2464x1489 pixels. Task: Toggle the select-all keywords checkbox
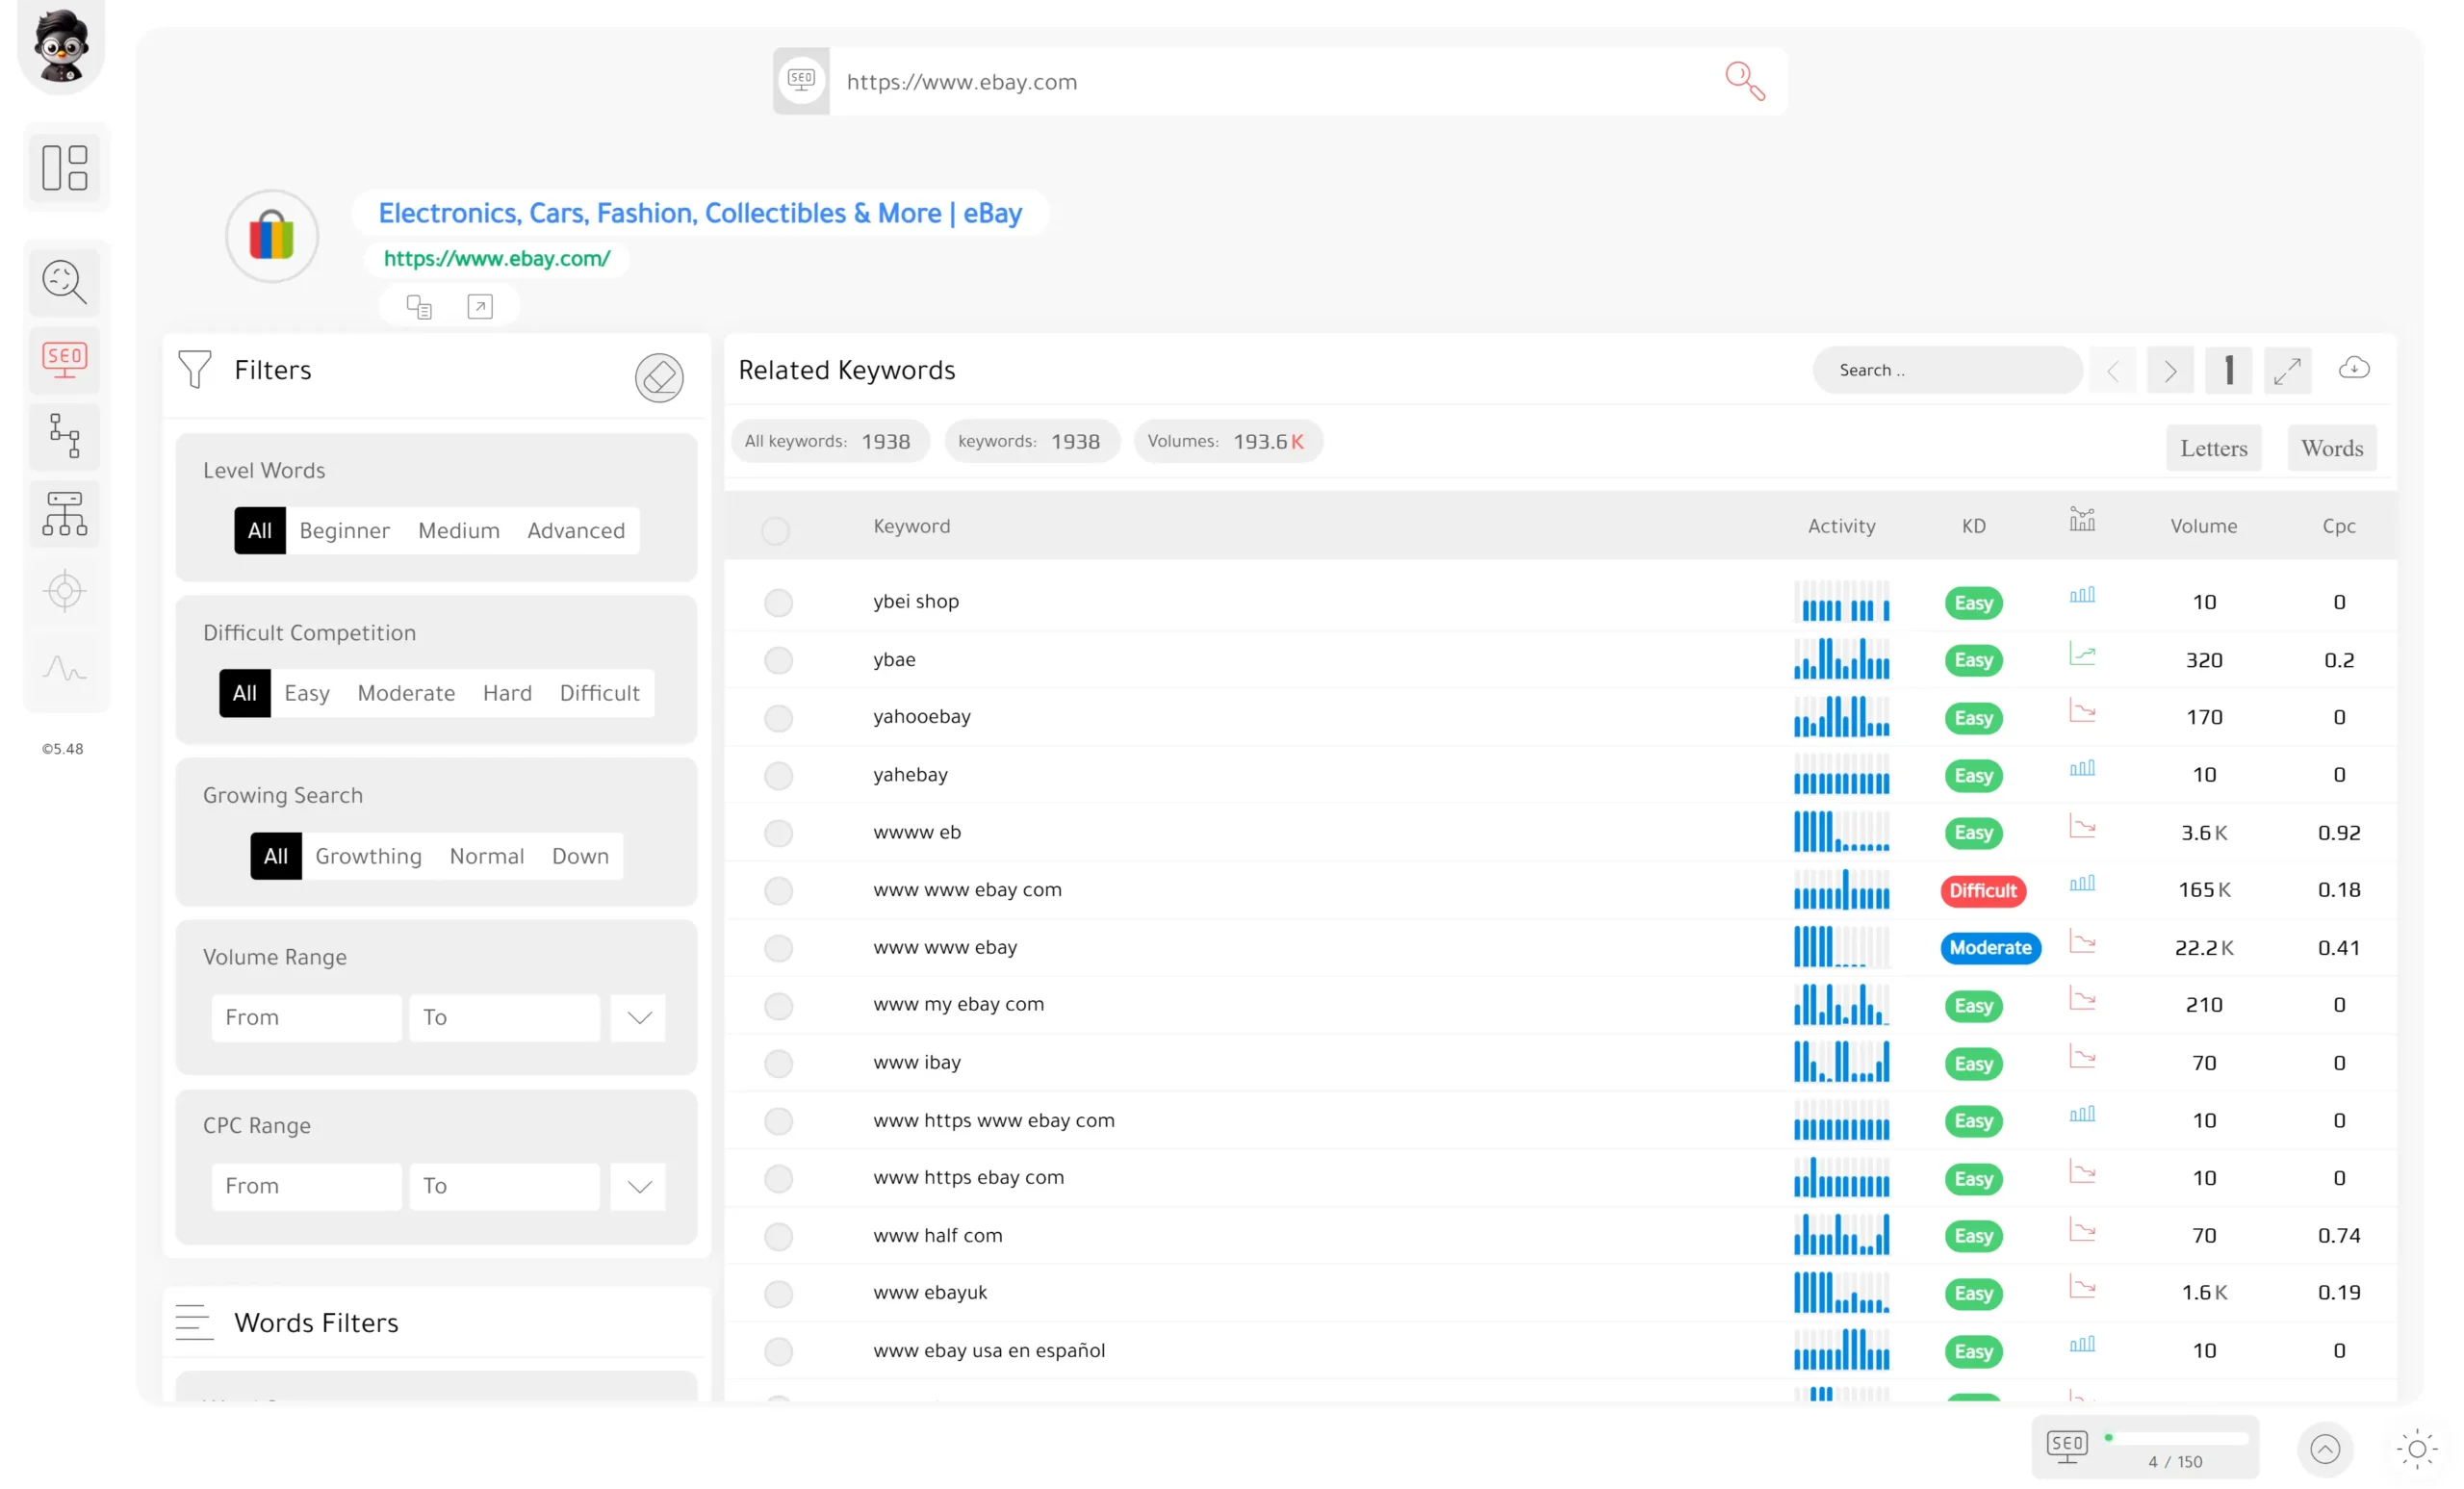pyautogui.click(x=775, y=530)
